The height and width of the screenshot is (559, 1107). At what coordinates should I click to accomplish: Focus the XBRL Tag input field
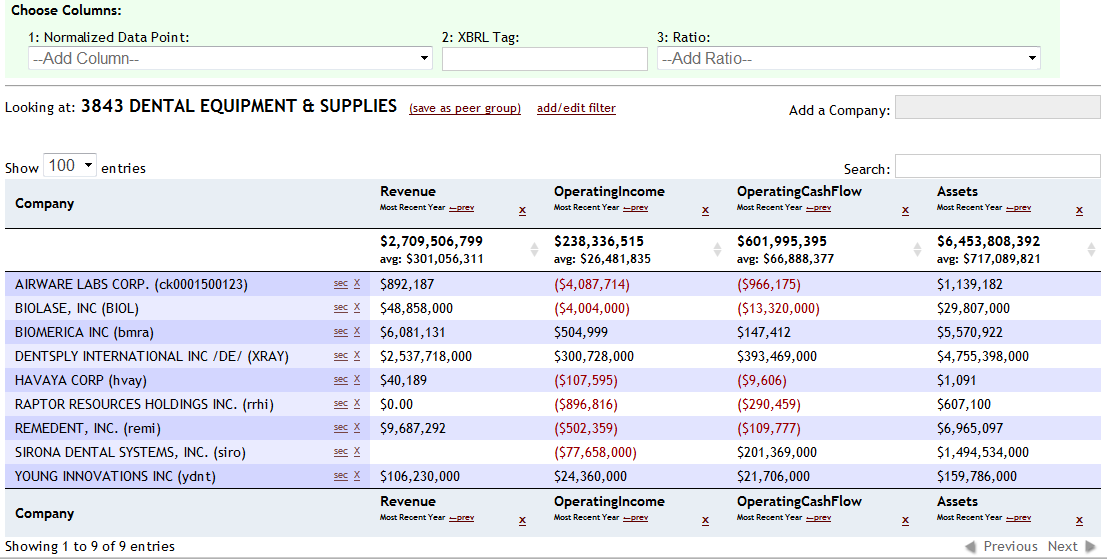tap(545, 59)
